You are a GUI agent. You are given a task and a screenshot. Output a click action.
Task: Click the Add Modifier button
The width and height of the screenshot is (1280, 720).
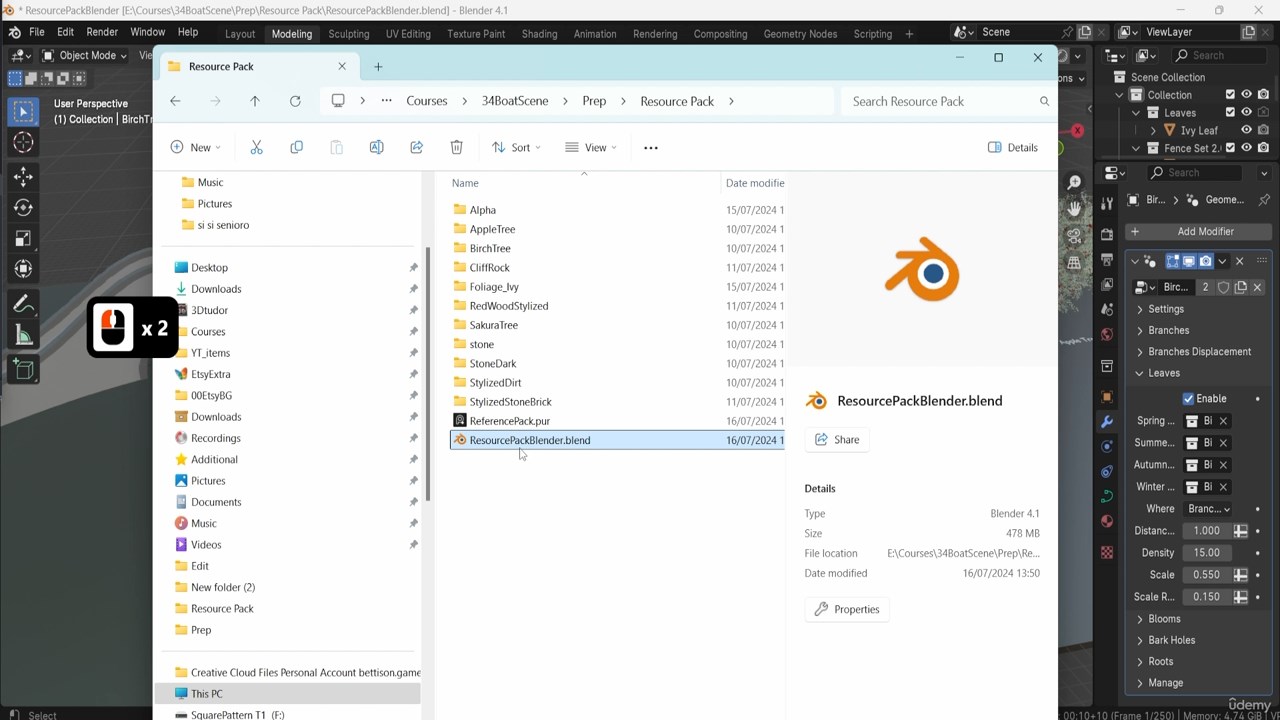click(1198, 231)
